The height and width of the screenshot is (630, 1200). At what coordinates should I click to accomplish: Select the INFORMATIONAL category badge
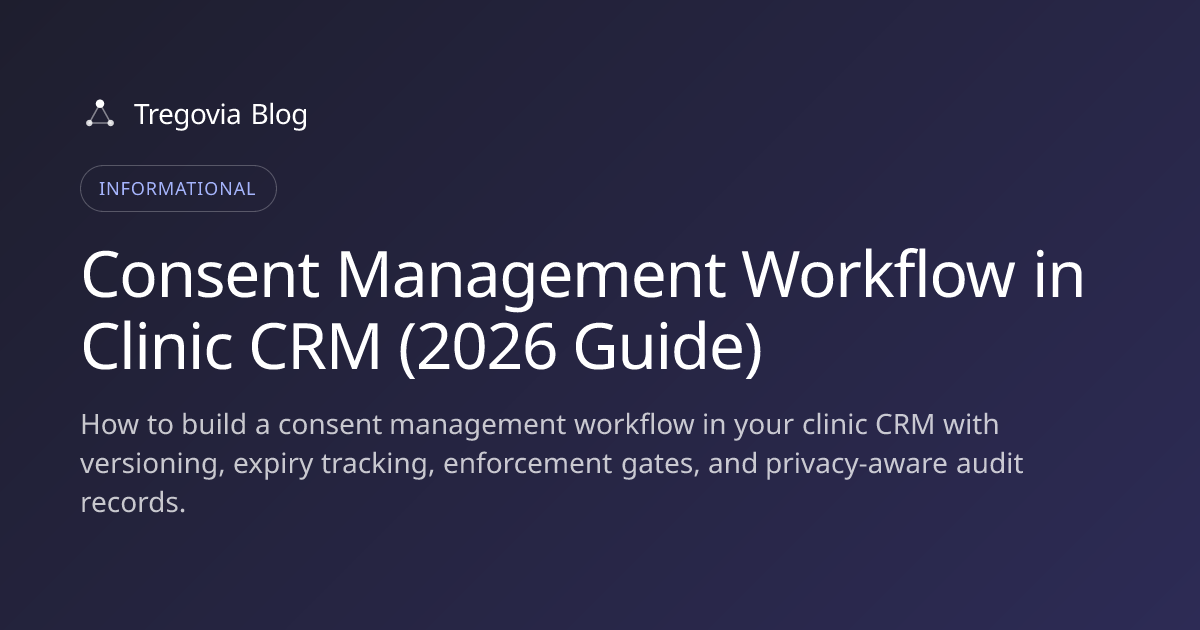click(x=178, y=188)
